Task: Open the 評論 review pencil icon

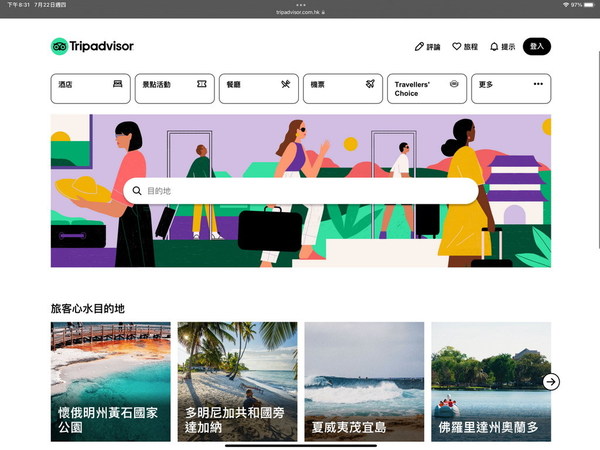Action: (419, 47)
